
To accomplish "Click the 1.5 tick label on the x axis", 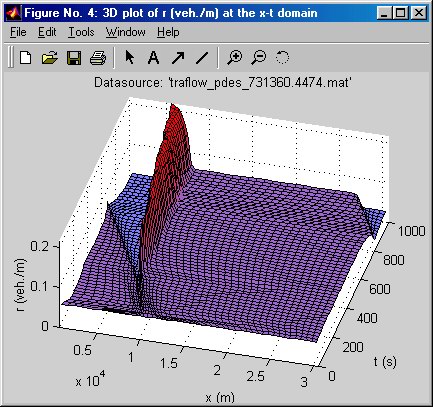I will pyautogui.click(x=169, y=363).
